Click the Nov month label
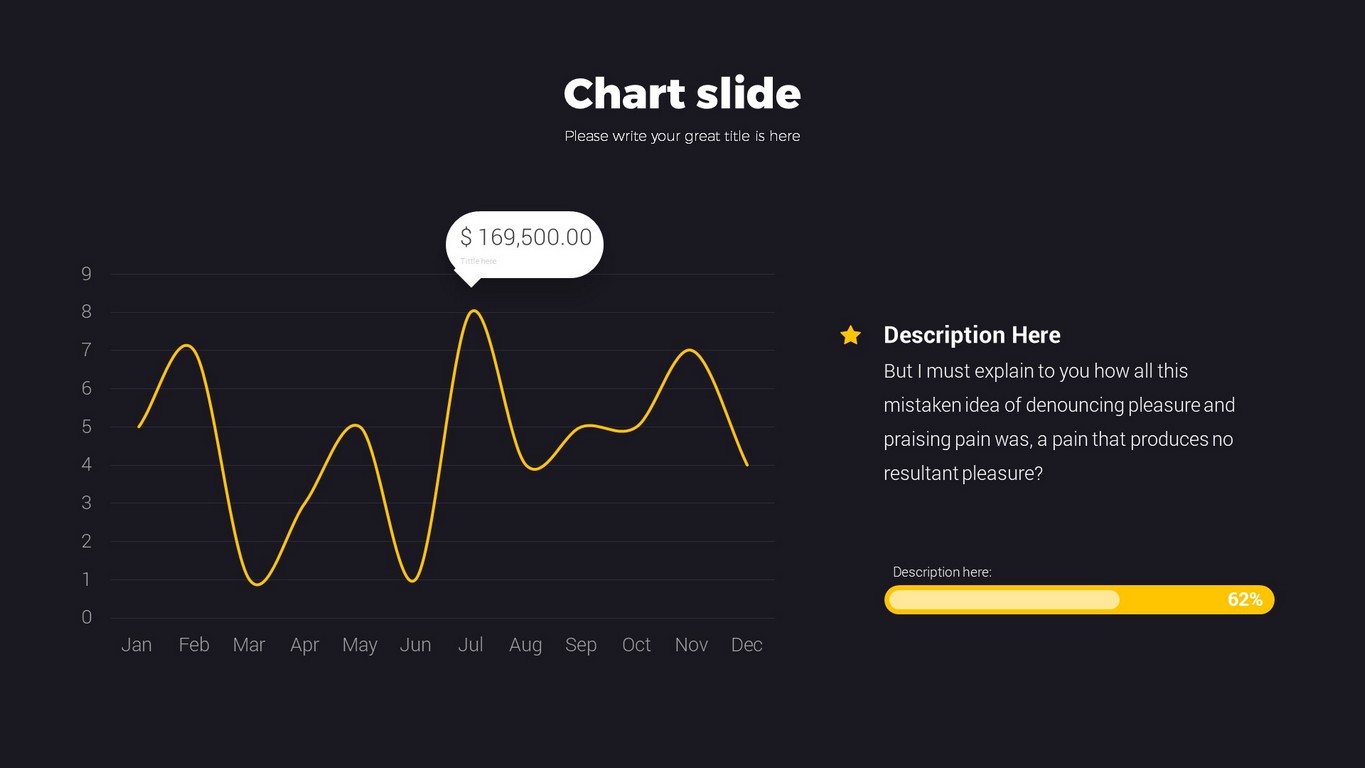The height and width of the screenshot is (768, 1365). coord(691,645)
